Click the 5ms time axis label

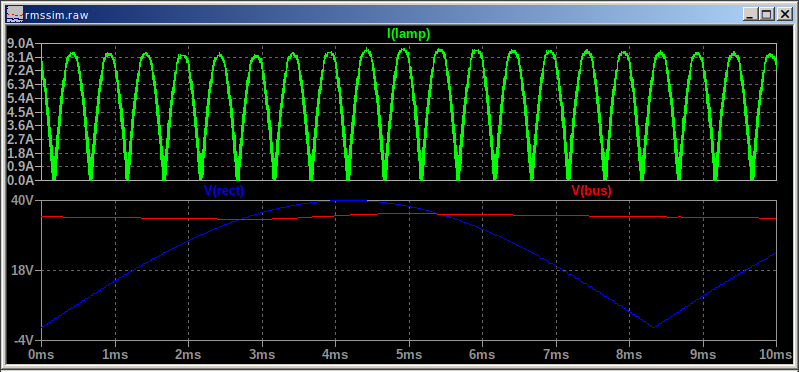point(408,354)
